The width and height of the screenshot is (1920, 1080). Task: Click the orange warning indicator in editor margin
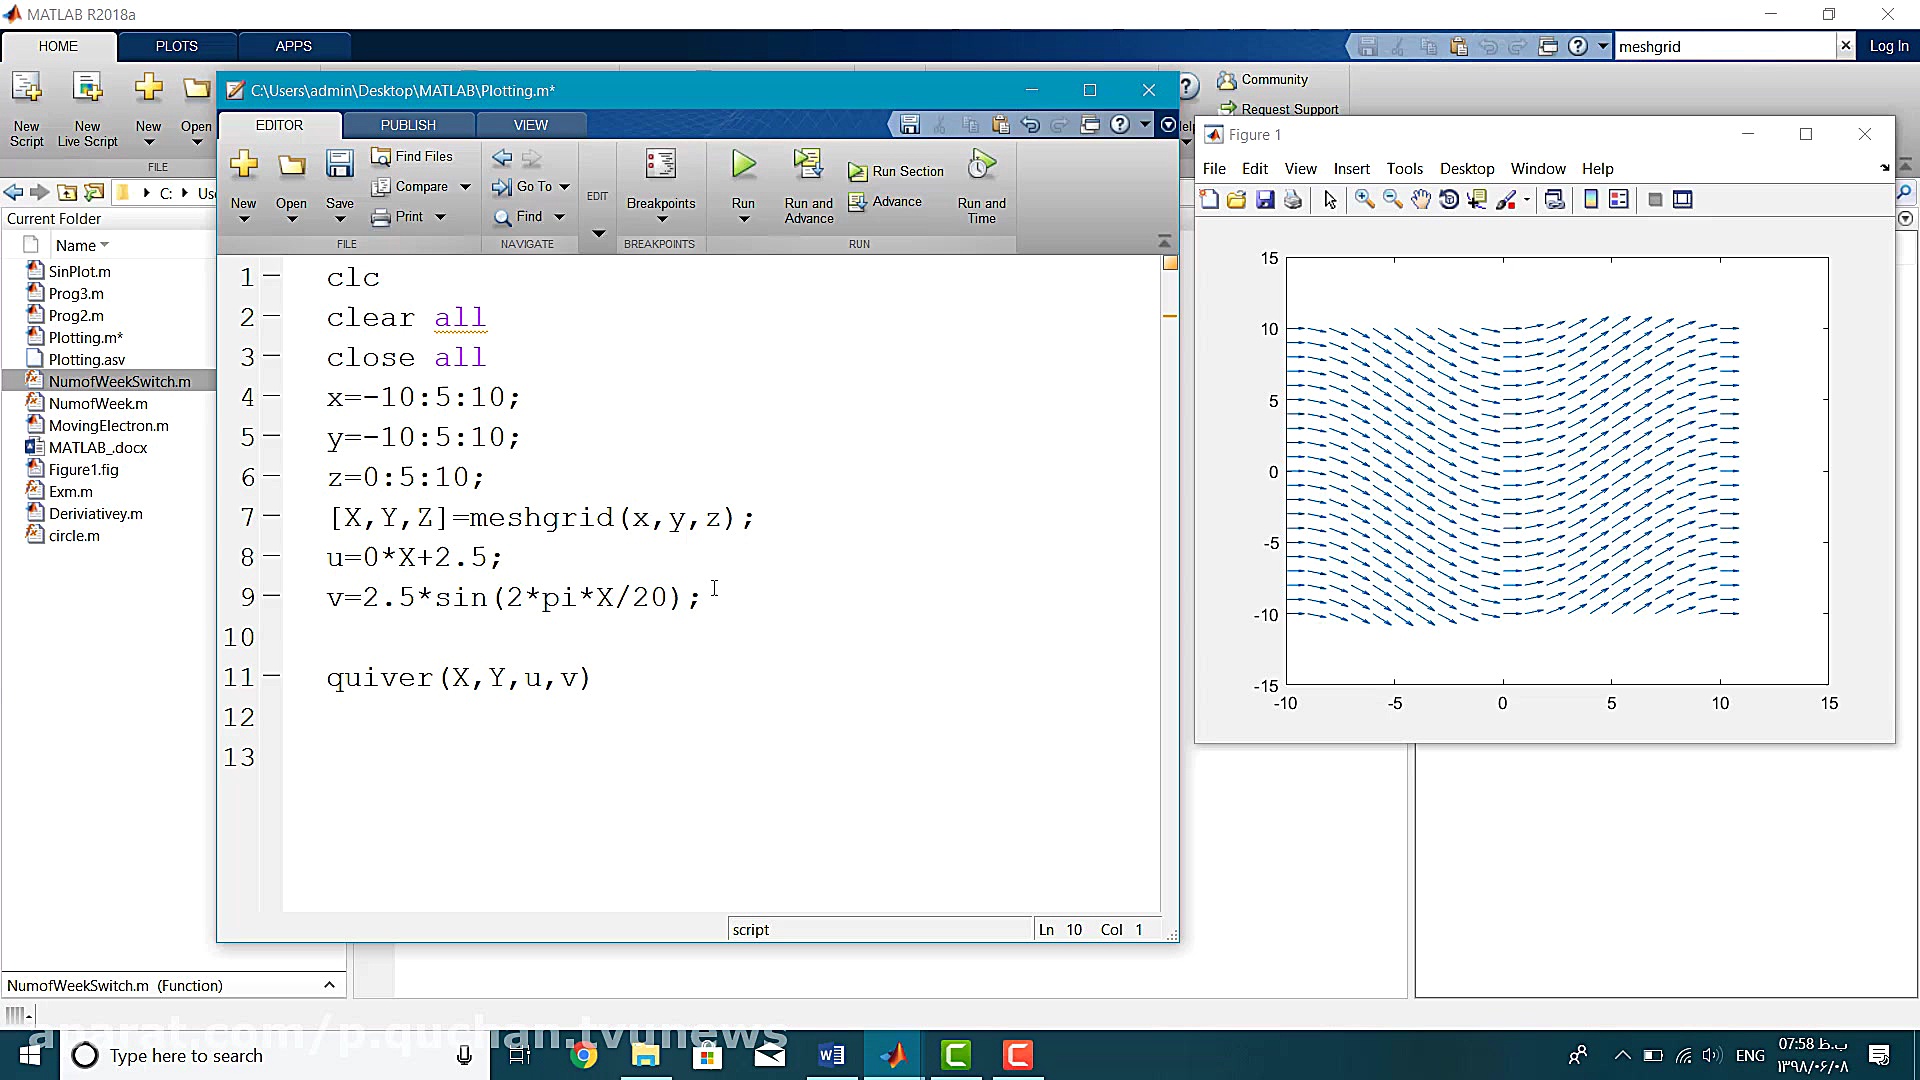coord(1170,264)
